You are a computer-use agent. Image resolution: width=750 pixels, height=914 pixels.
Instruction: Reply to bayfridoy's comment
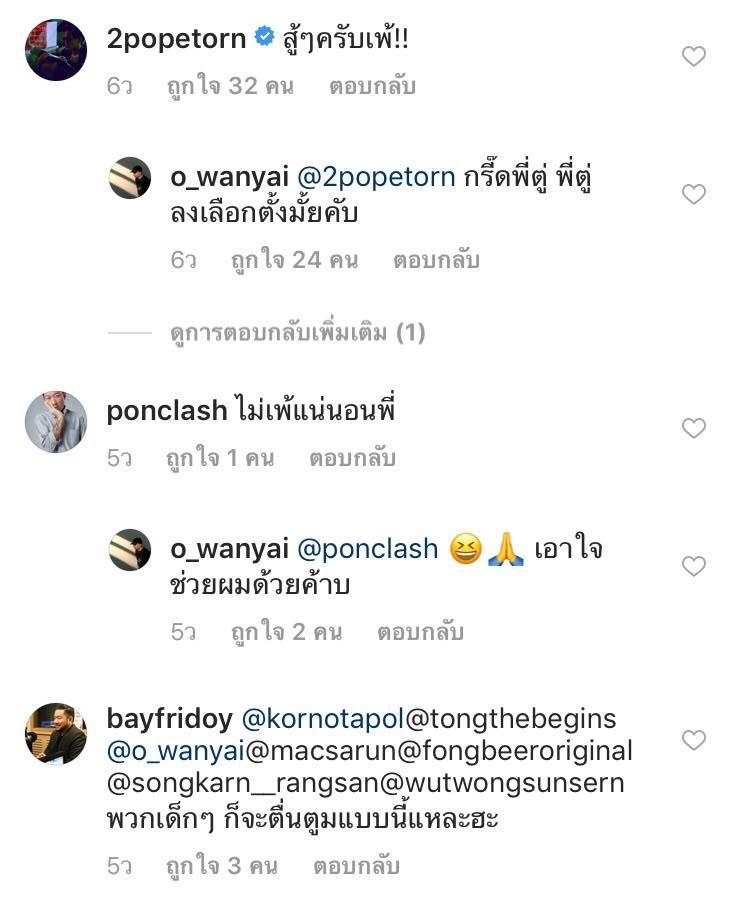(x=358, y=866)
